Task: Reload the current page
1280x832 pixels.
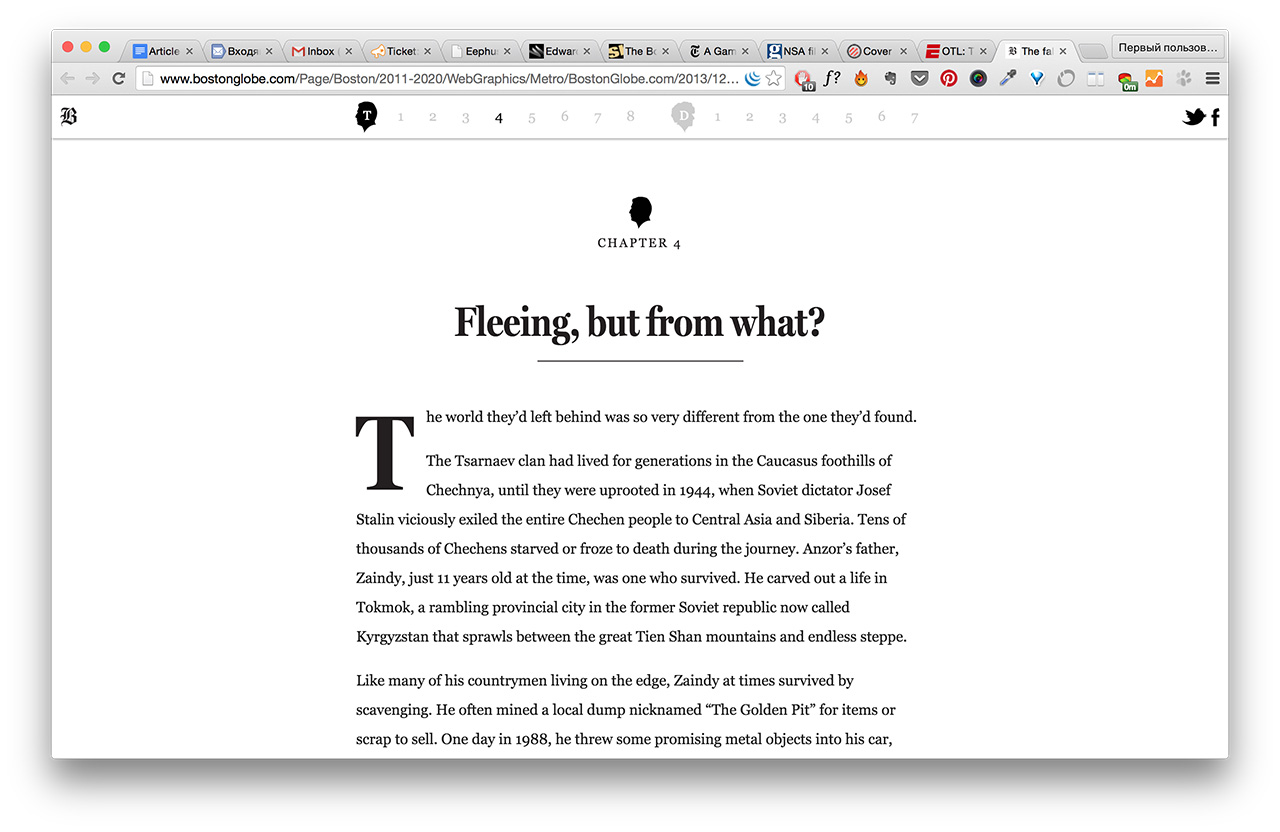Action: pos(119,78)
